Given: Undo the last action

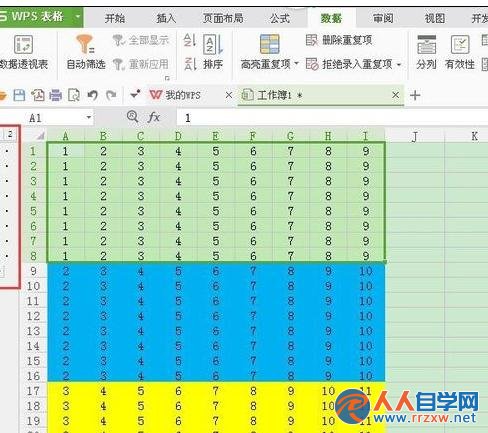Looking at the screenshot, I should pyautogui.click(x=93, y=95).
